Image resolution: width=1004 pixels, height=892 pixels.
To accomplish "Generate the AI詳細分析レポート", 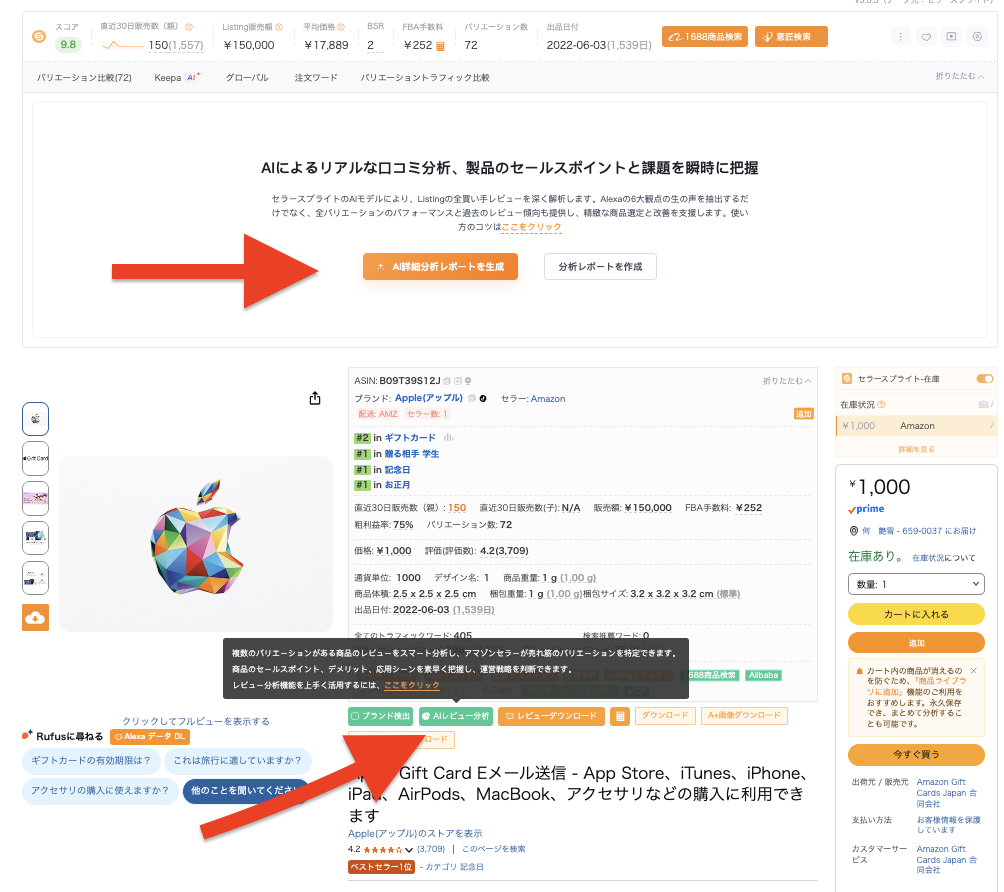I will click(x=441, y=266).
